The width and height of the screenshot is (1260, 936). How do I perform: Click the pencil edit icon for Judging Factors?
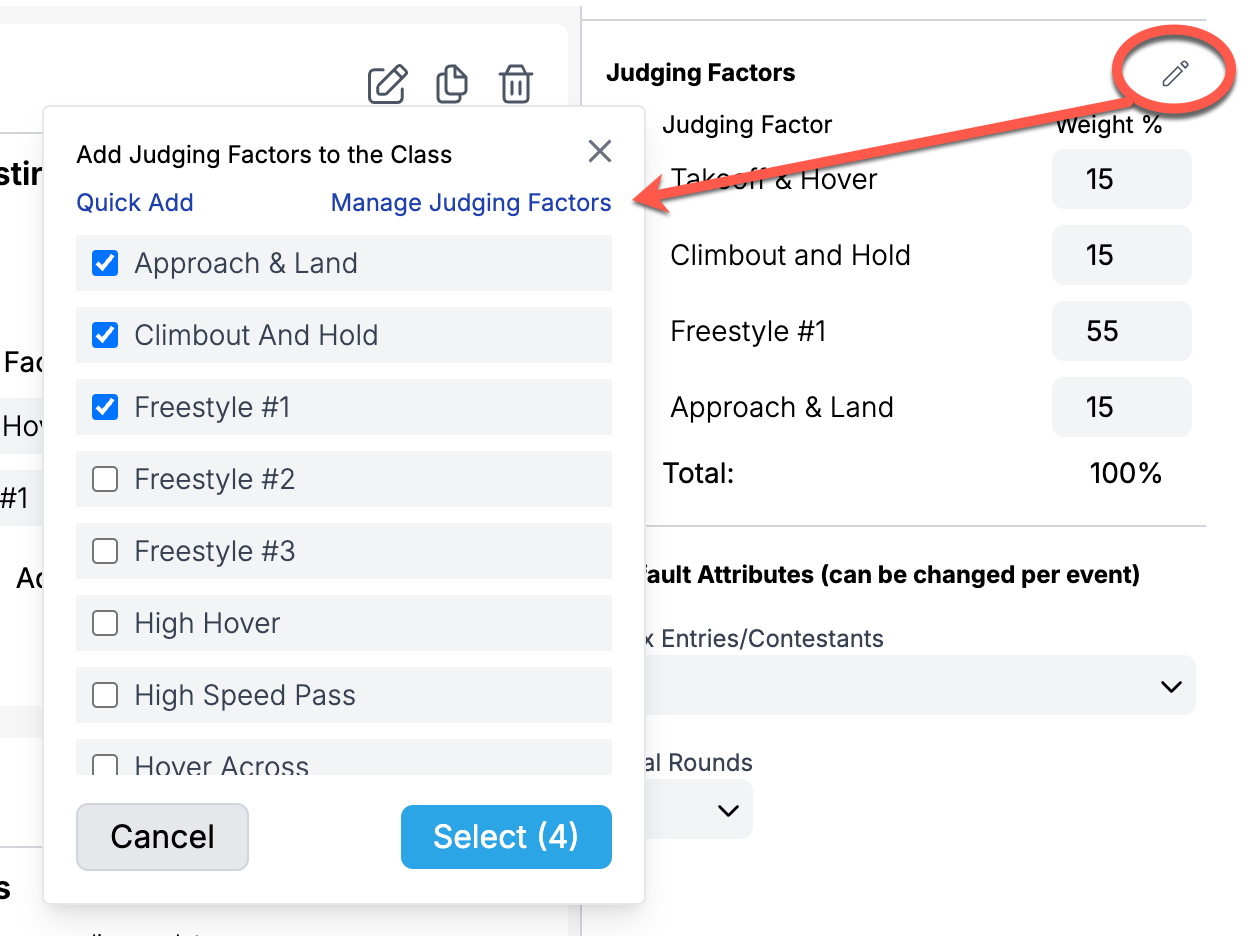click(1175, 73)
